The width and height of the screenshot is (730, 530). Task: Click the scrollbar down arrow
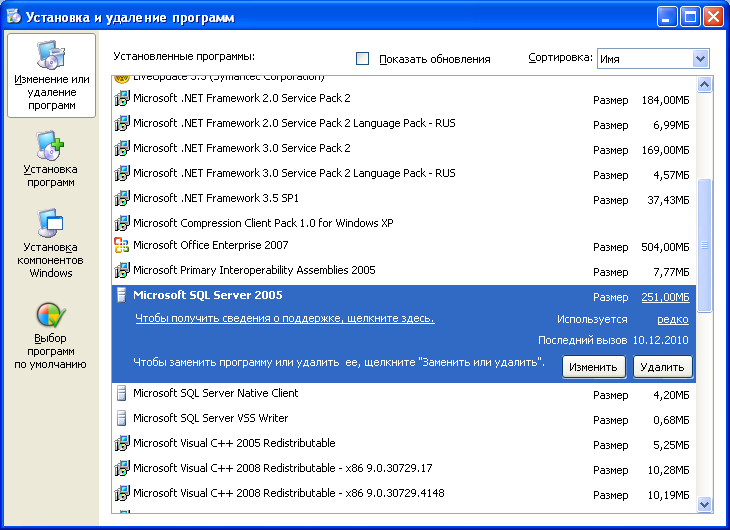[x=704, y=504]
